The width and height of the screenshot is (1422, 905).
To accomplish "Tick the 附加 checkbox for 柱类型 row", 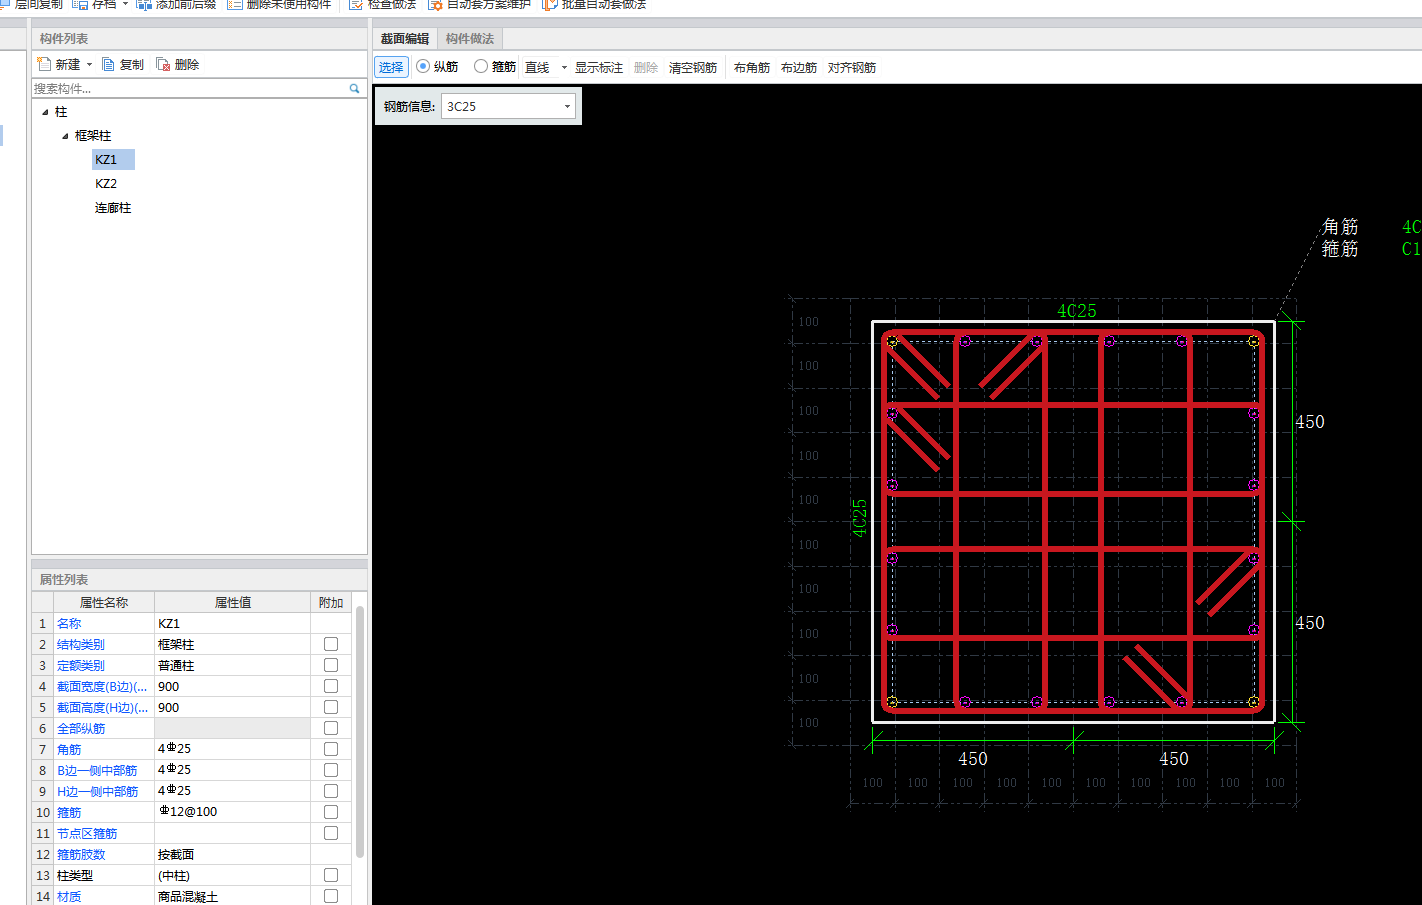I will [331, 875].
